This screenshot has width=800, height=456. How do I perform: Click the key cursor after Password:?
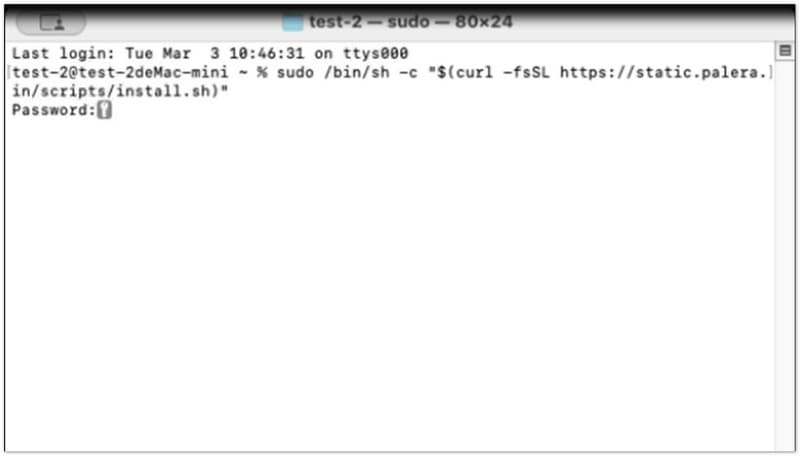(x=105, y=110)
